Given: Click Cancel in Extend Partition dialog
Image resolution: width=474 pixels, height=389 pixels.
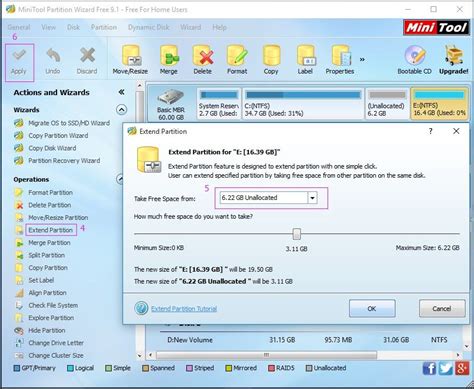Looking at the screenshot, I should coord(442,309).
